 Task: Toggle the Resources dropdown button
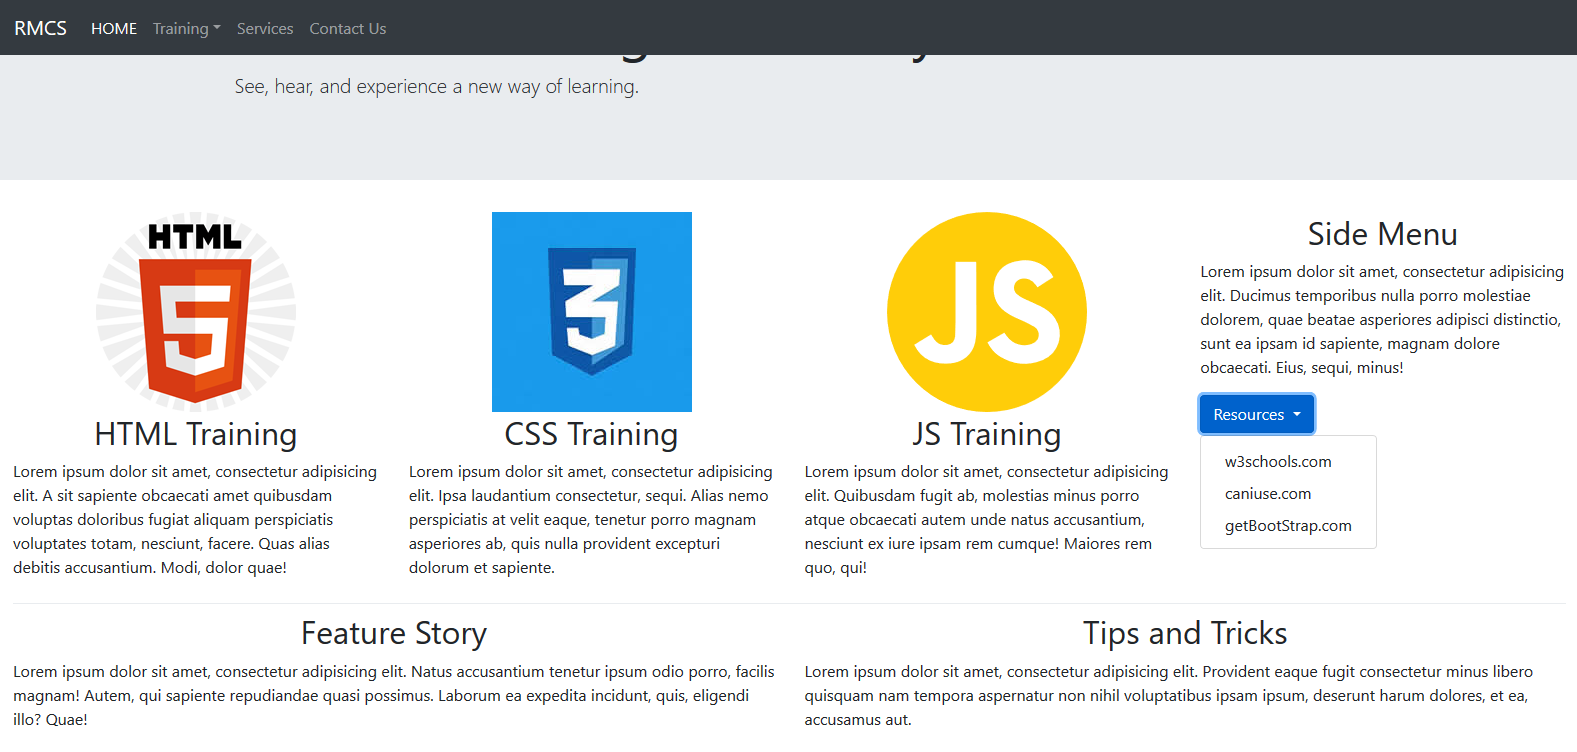[x=1257, y=414]
